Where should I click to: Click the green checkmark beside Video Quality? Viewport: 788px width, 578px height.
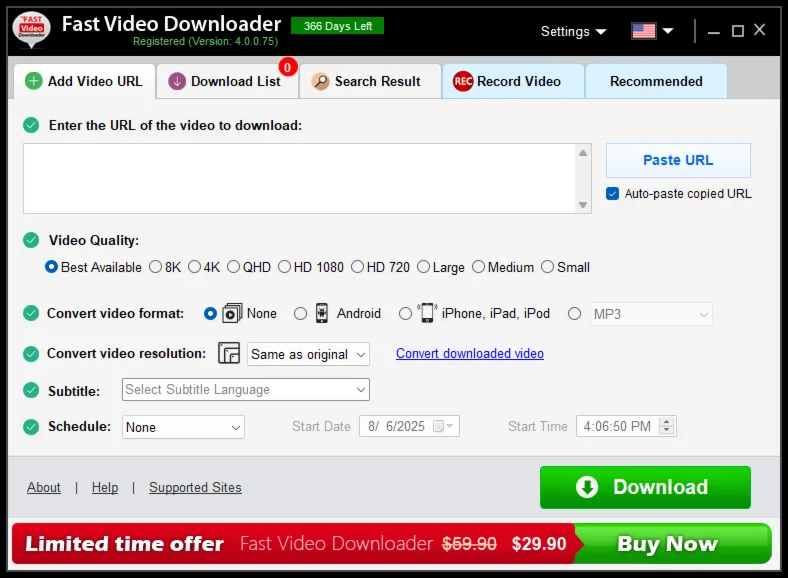click(31, 240)
